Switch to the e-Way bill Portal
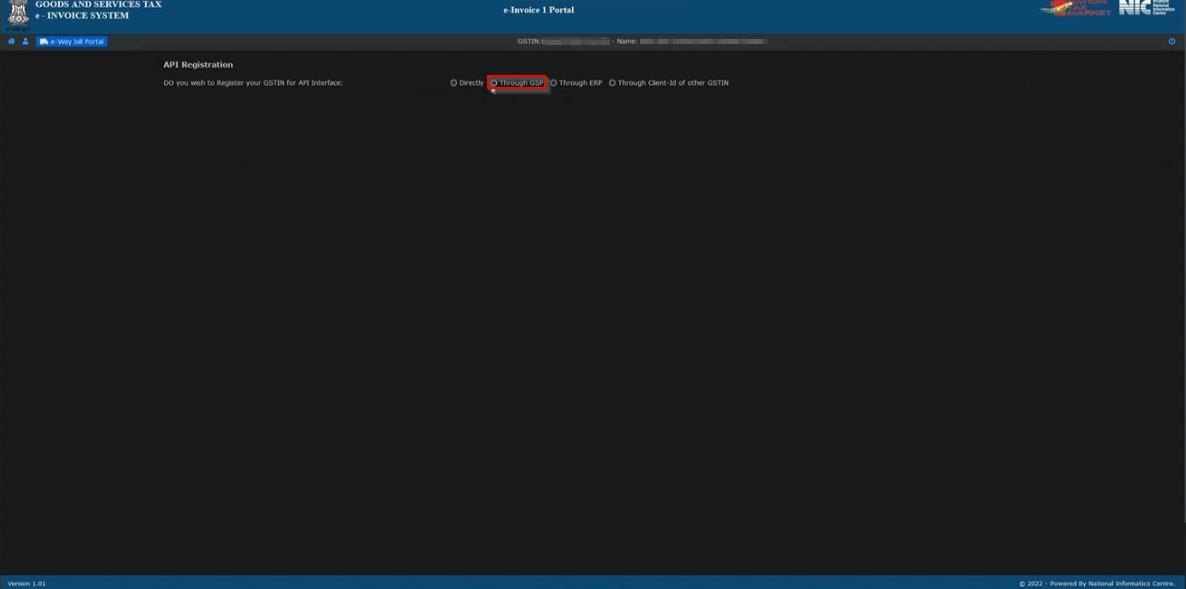This screenshot has width=1186, height=589. pyautogui.click(x=72, y=41)
